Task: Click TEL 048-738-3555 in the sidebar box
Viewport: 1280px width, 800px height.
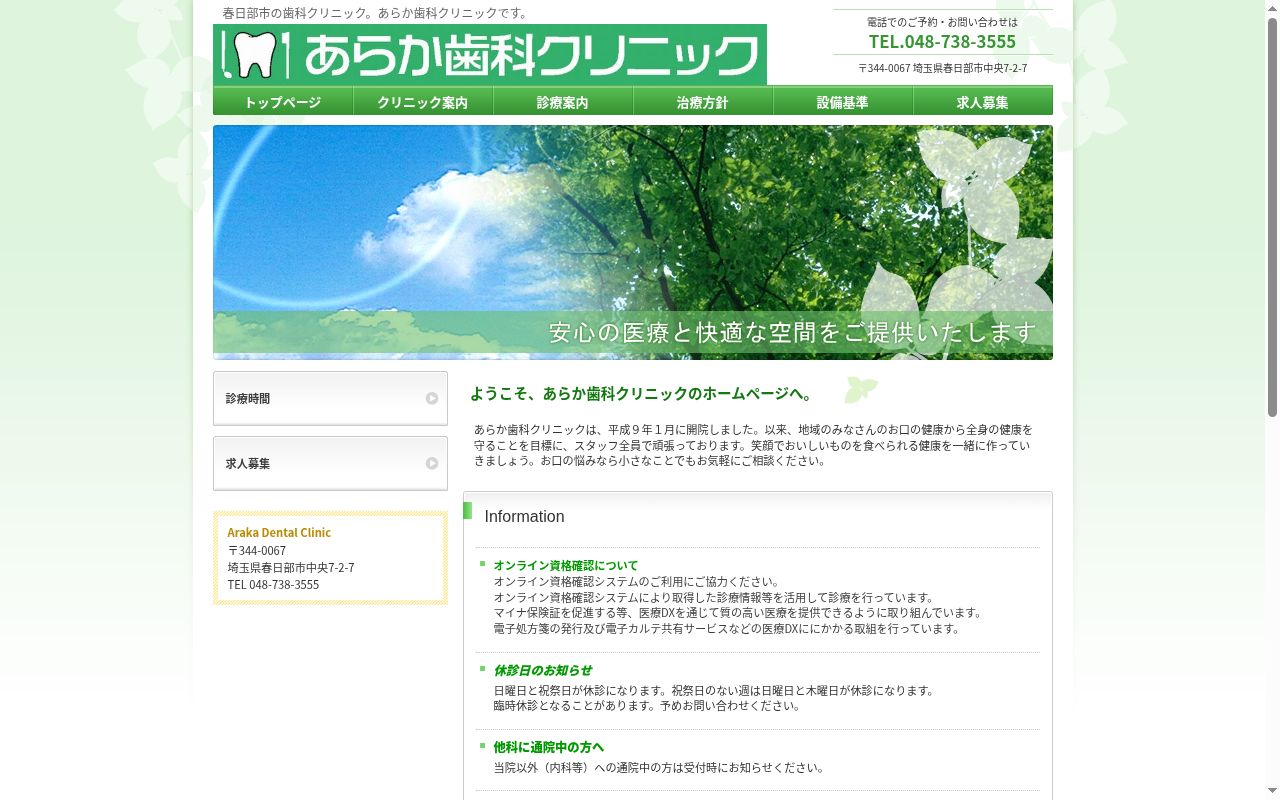Action: 273,584
